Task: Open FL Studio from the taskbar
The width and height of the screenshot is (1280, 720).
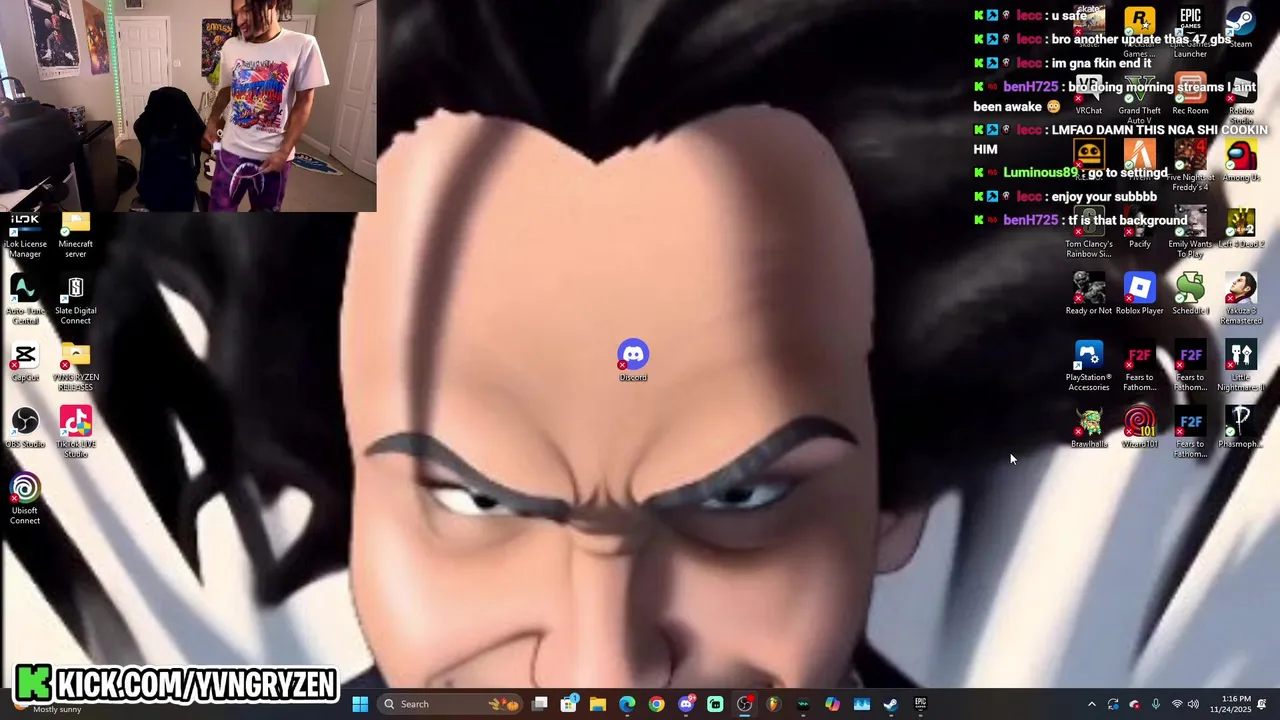Action: coord(774,704)
